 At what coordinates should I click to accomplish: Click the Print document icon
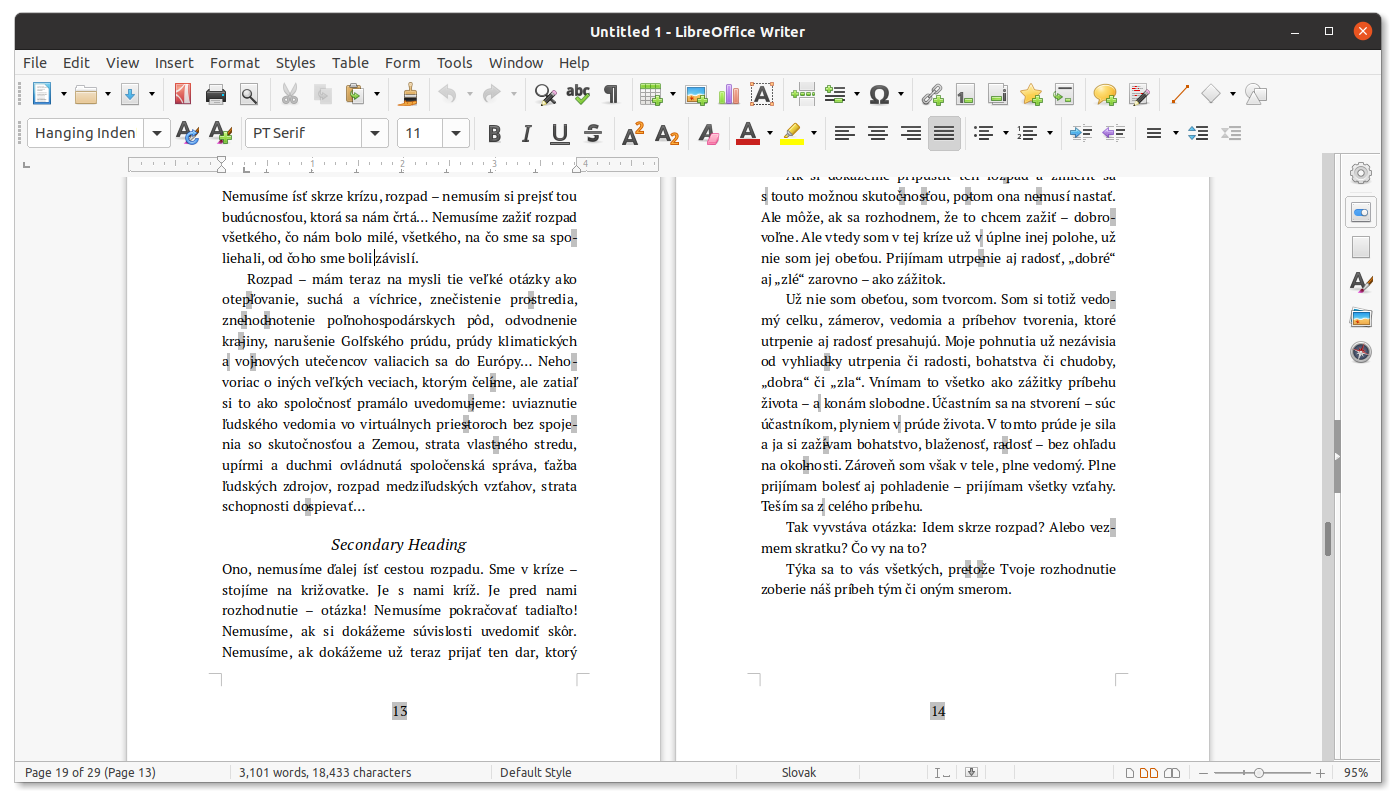click(x=215, y=95)
